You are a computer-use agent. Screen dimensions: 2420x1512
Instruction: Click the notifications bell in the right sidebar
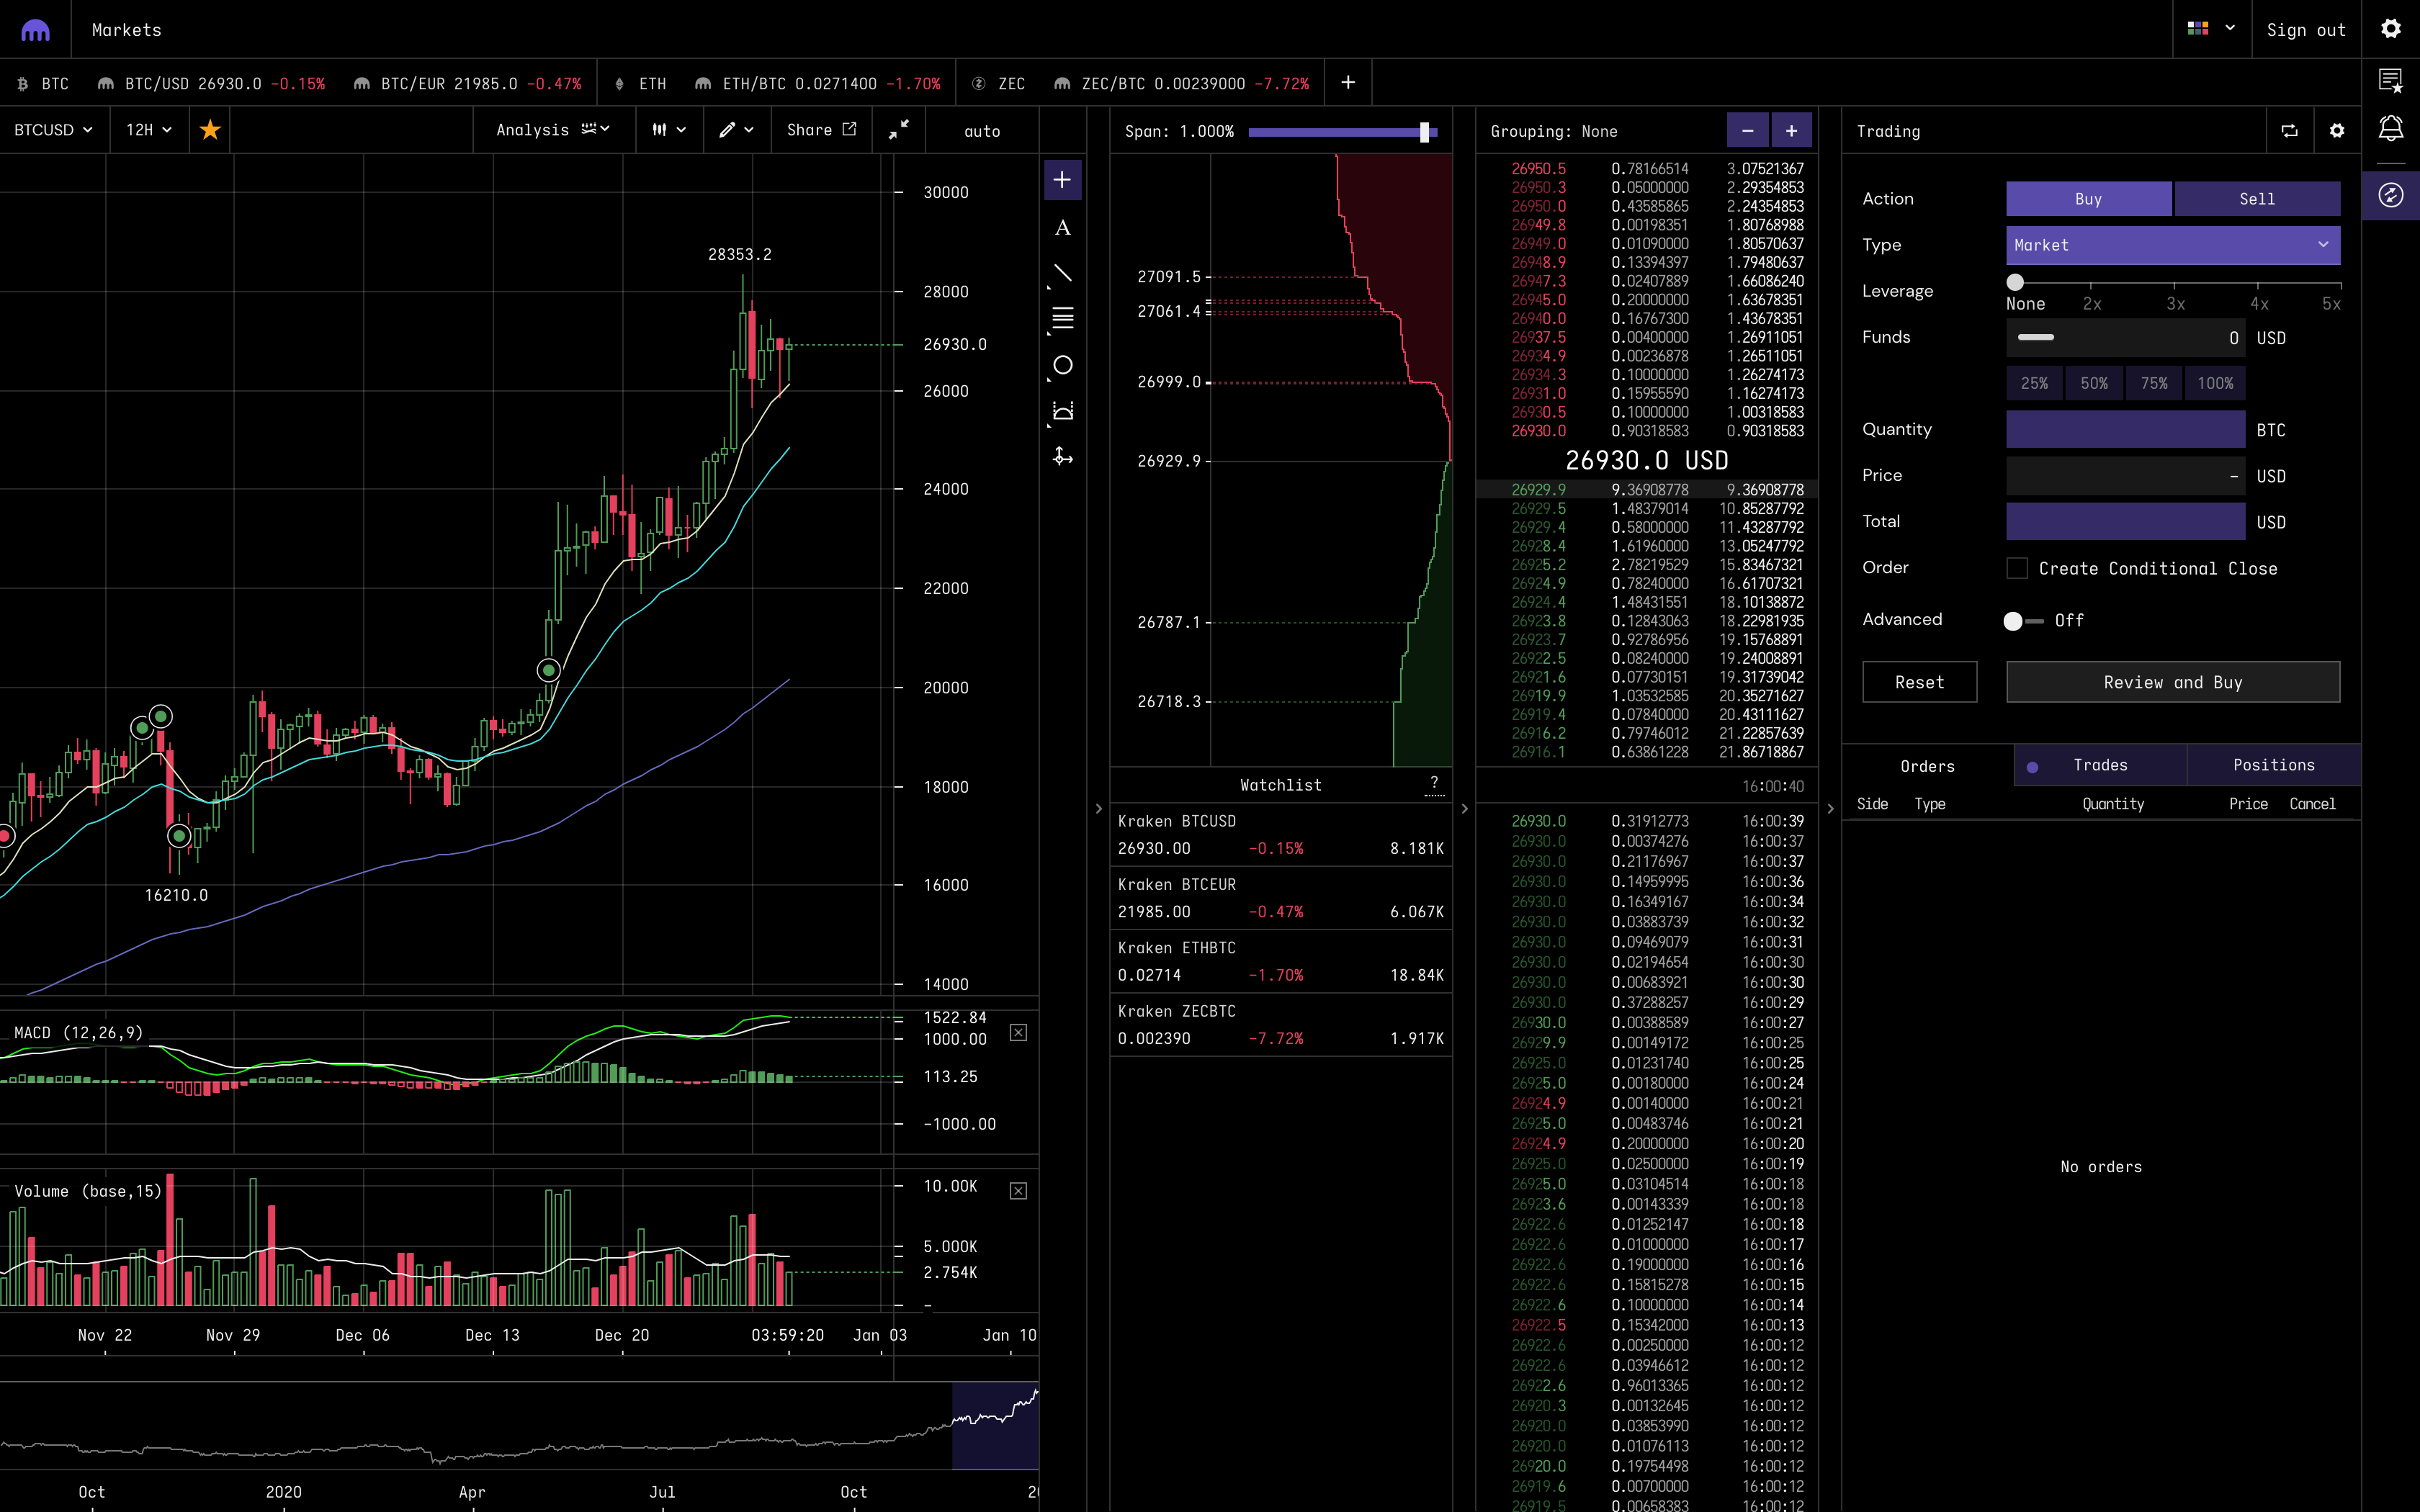[x=2391, y=128]
